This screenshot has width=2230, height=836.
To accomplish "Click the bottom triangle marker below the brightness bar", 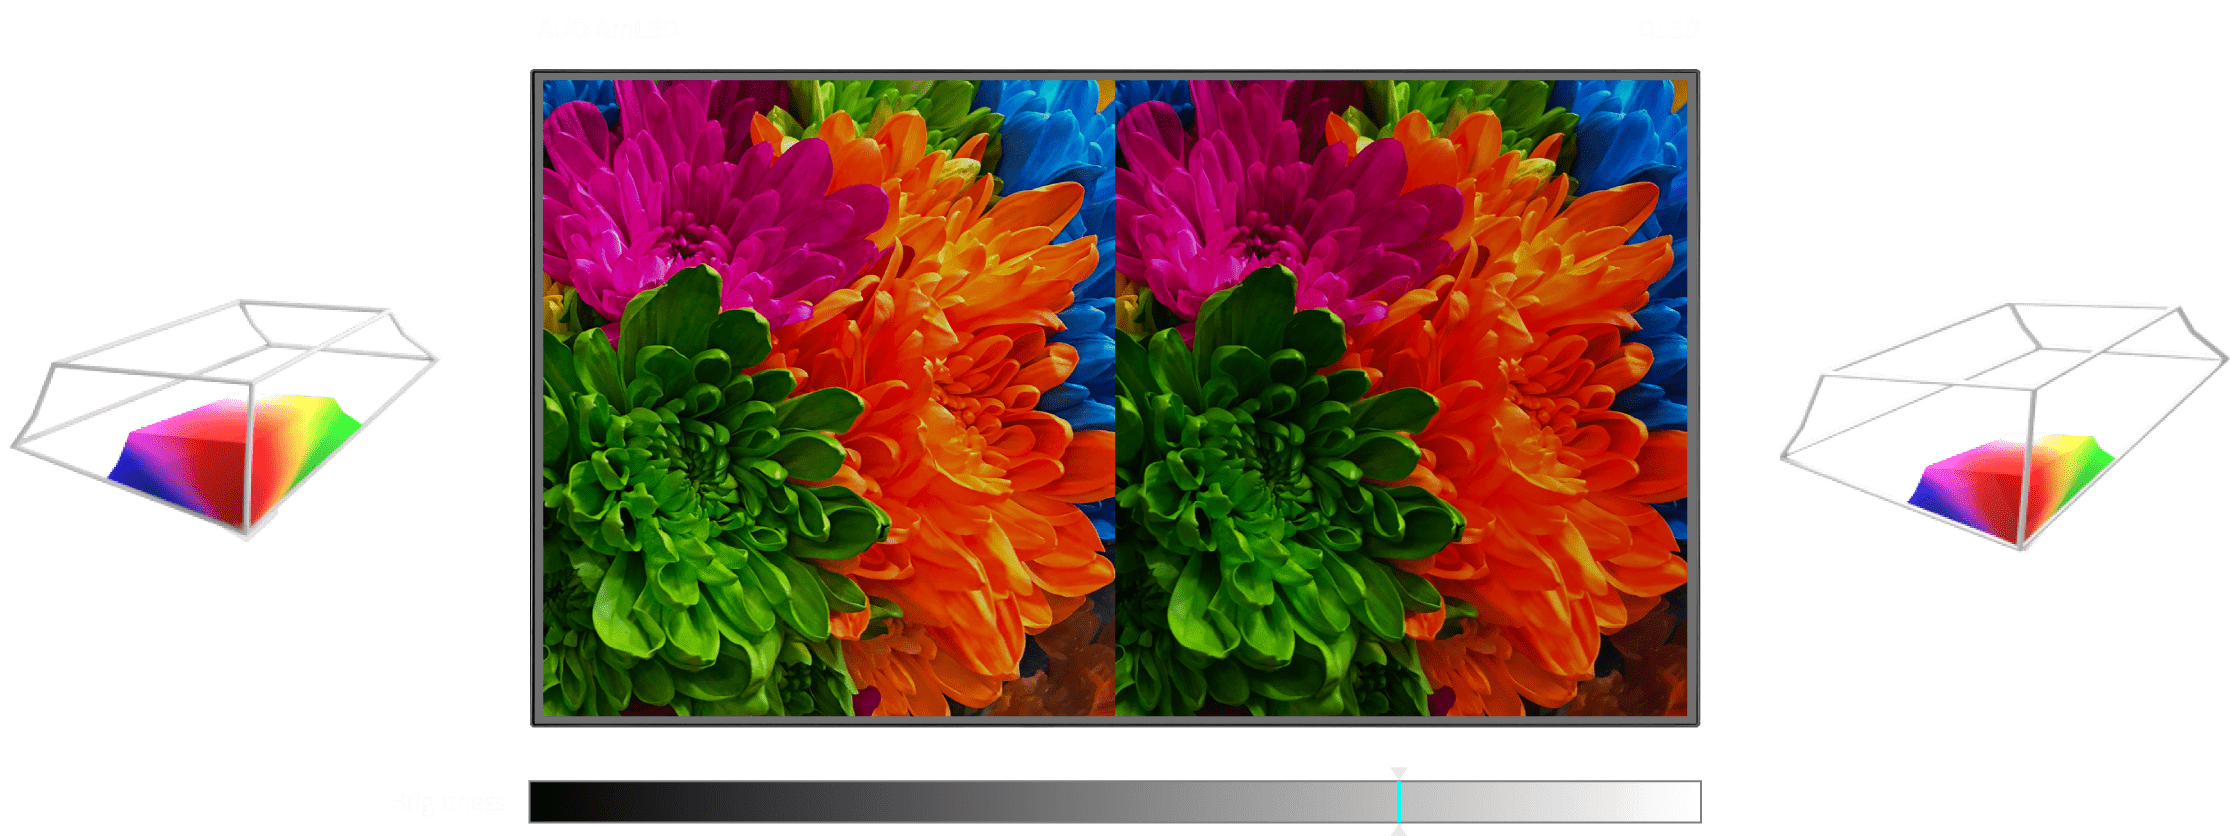I will pos(1399,830).
